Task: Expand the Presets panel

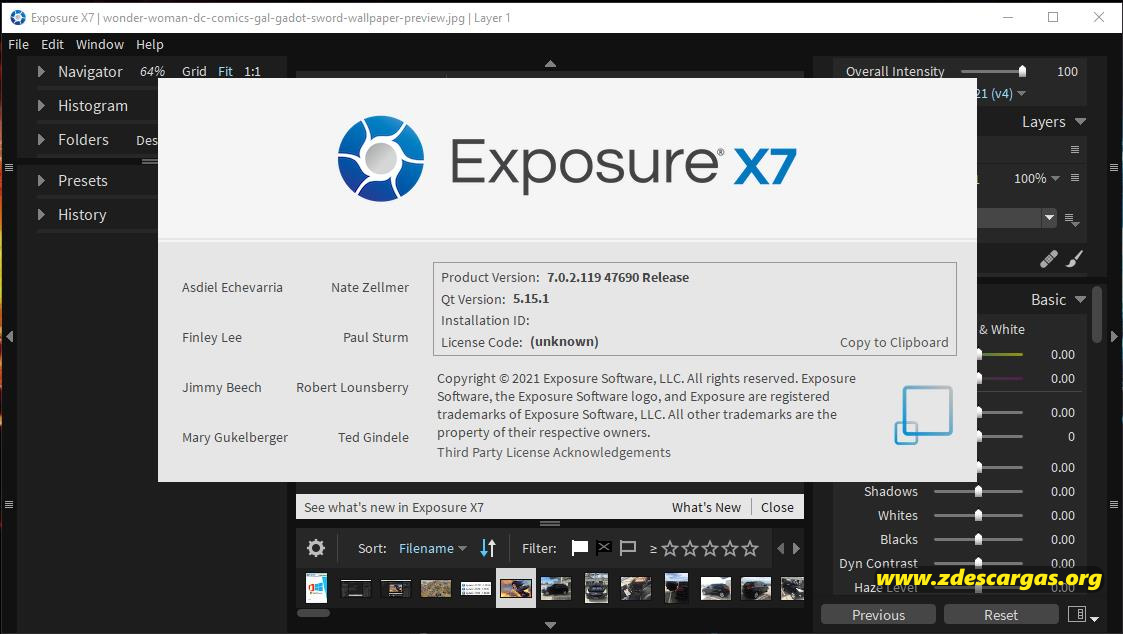Action: click(x=41, y=181)
